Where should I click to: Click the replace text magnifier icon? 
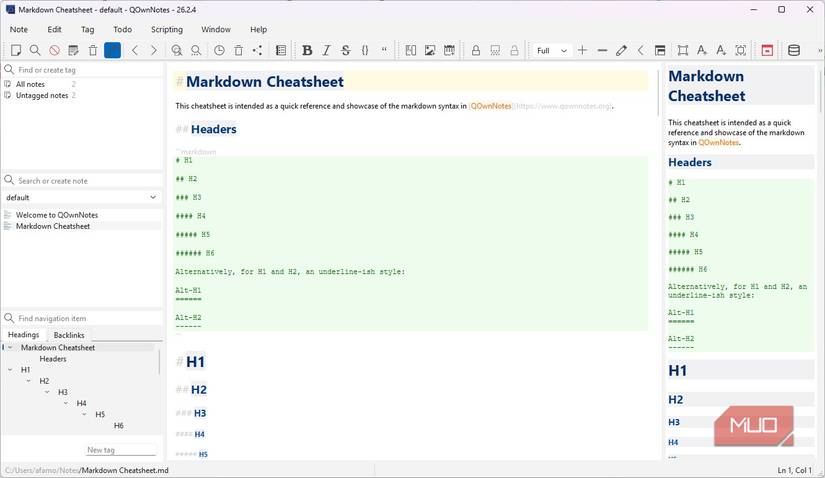click(196, 51)
